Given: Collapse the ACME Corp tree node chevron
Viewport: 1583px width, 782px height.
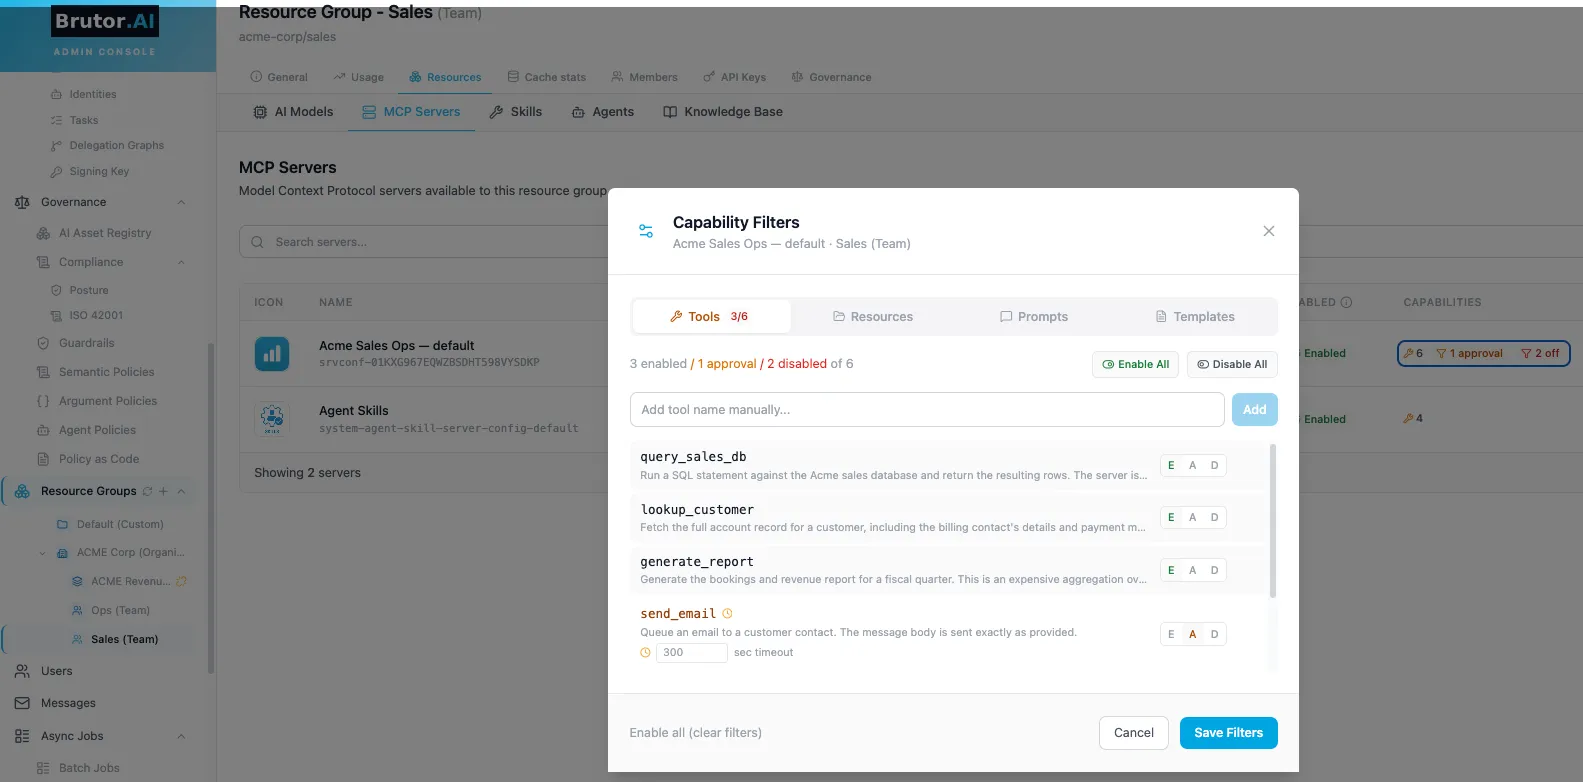Looking at the screenshot, I should 42,552.
